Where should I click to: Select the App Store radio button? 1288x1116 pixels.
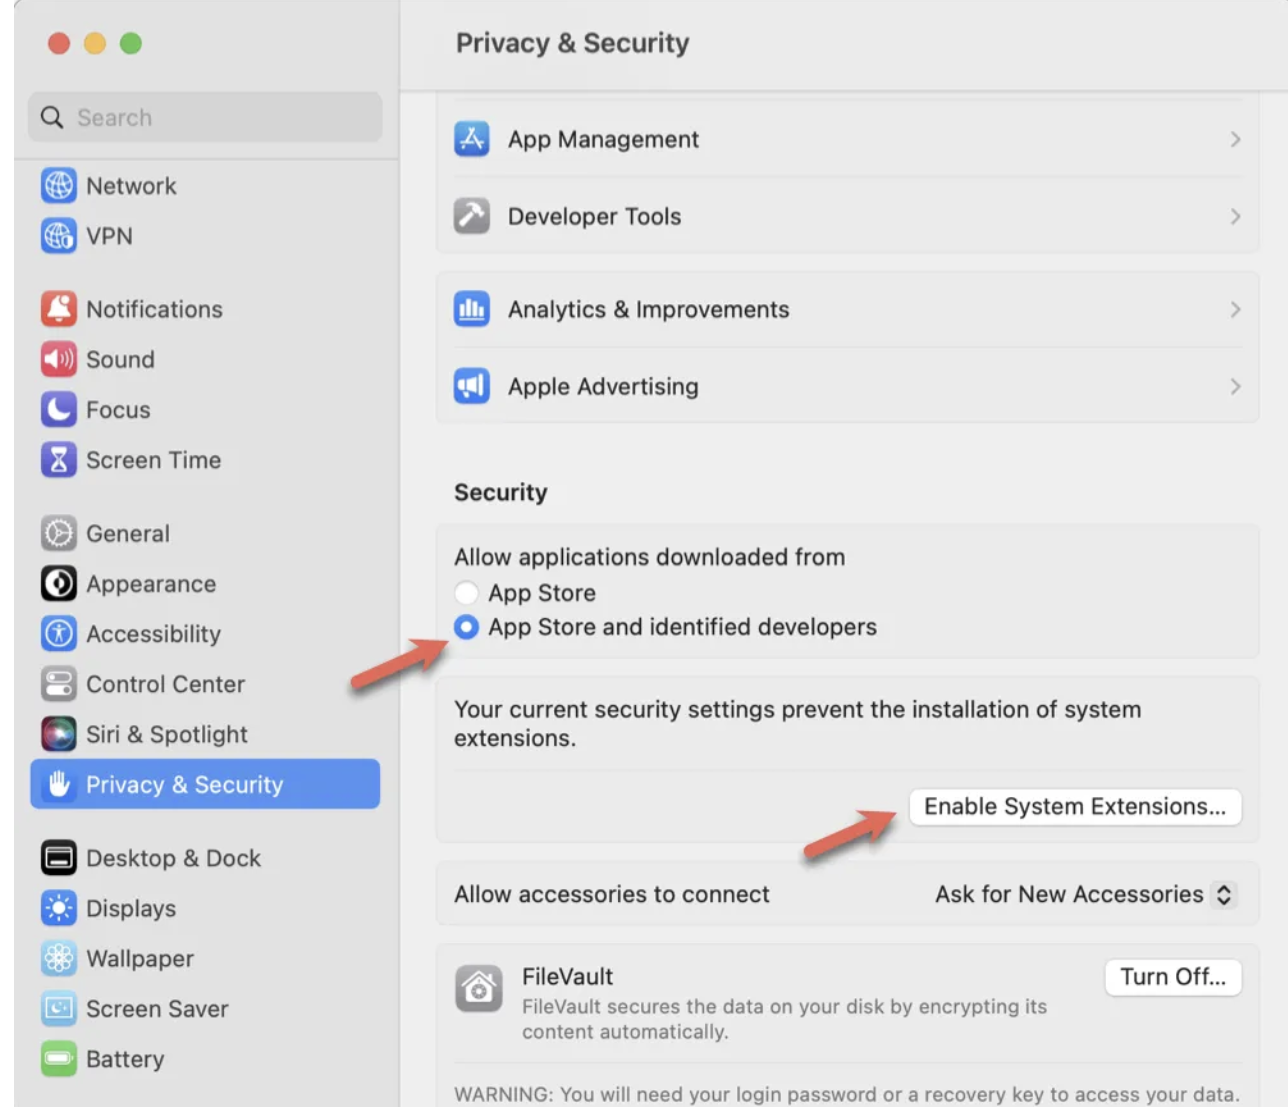coord(466,592)
